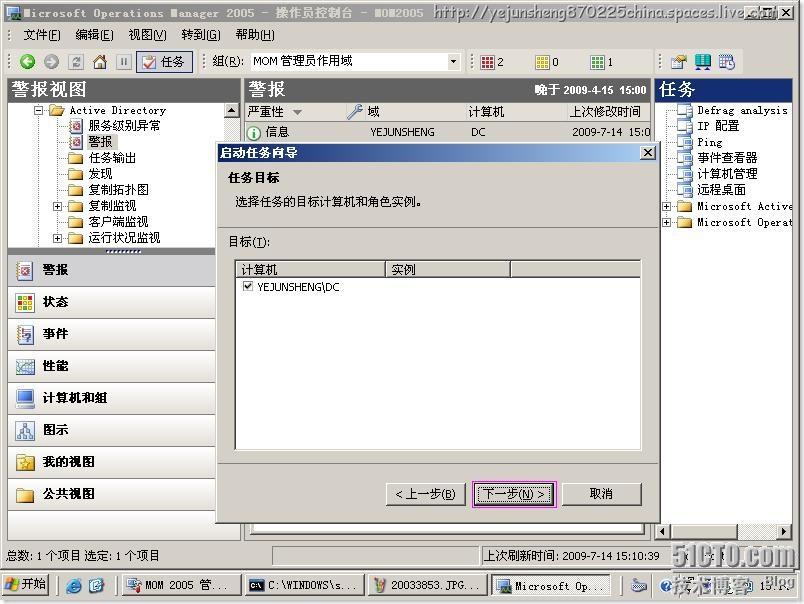Click the 计算机 column header in wizard
The image size is (804, 604).
[310, 270]
